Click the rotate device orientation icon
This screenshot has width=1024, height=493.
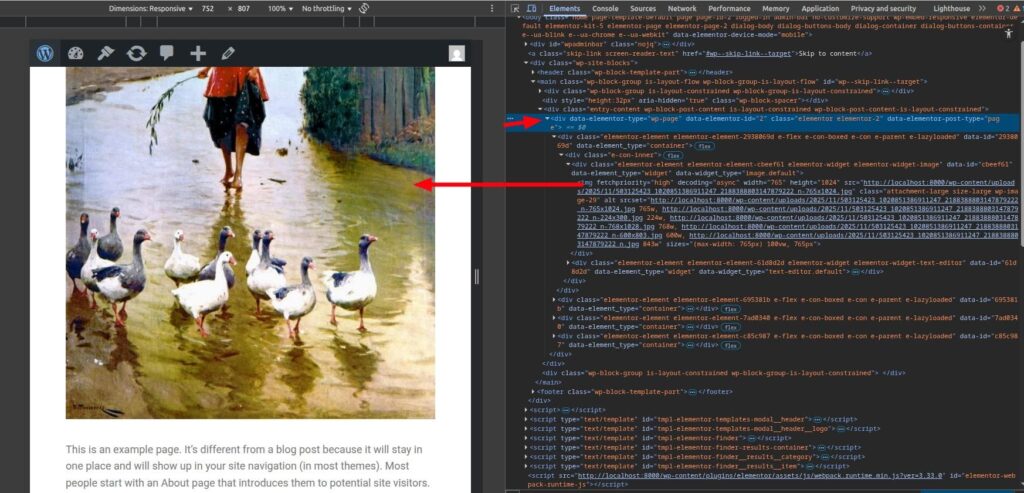[364, 8]
